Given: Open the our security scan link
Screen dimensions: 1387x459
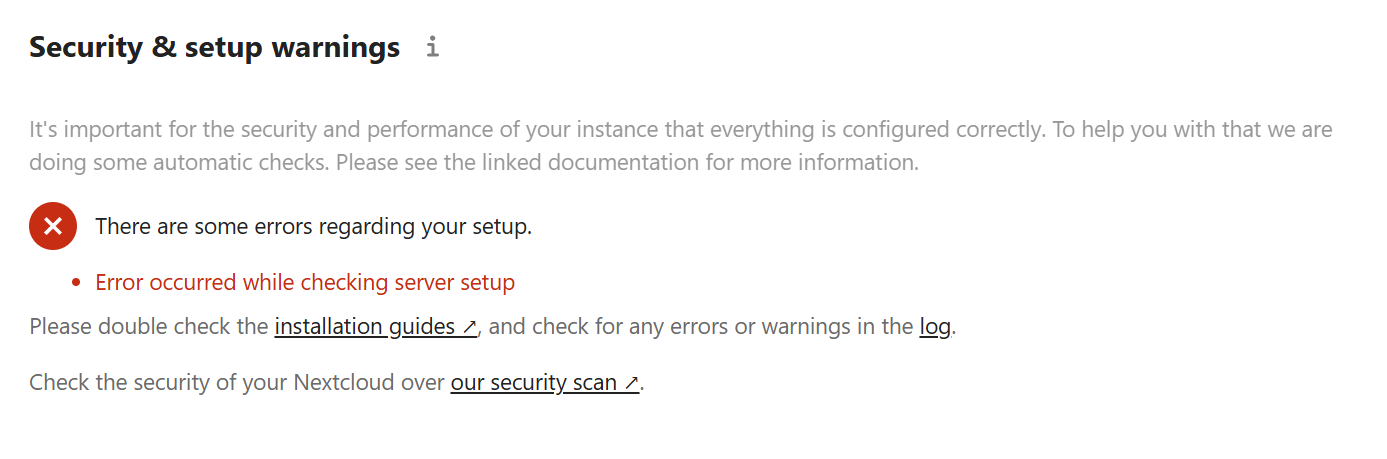Looking at the screenshot, I should (x=545, y=383).
